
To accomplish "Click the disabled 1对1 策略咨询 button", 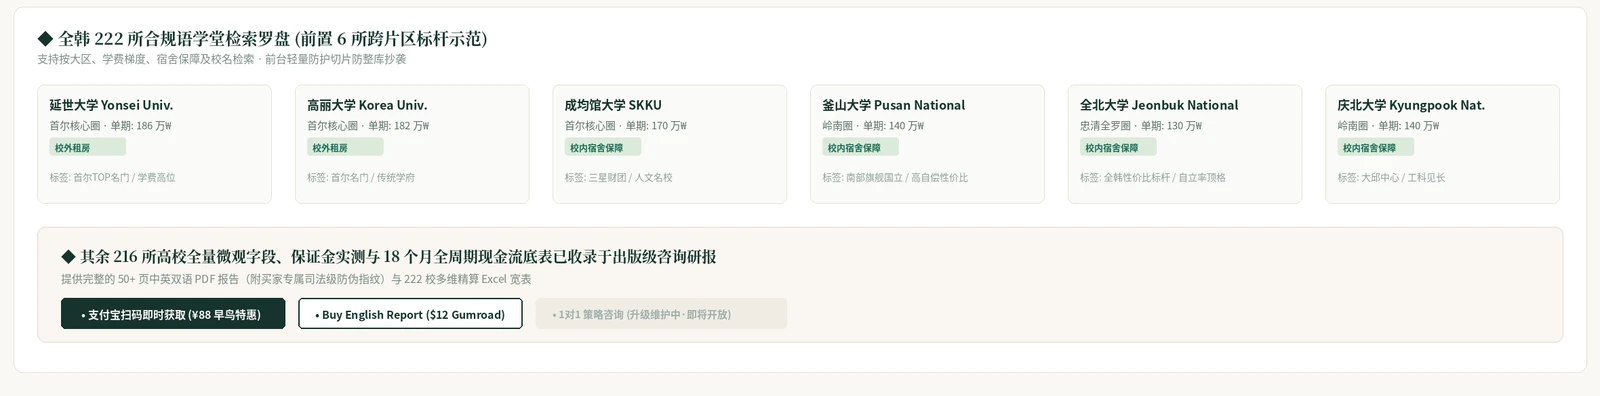I will [x=661, y=314].
